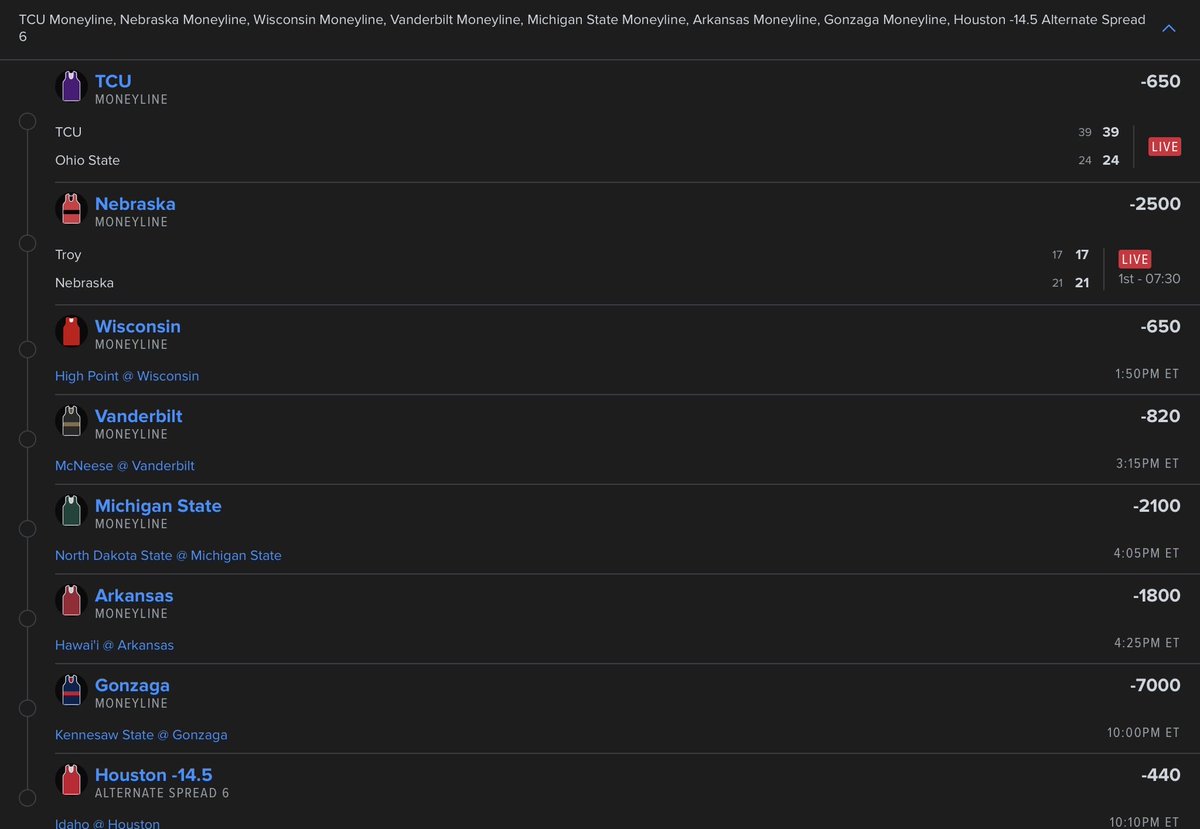Click the Troy score row name

pos(68,255)
